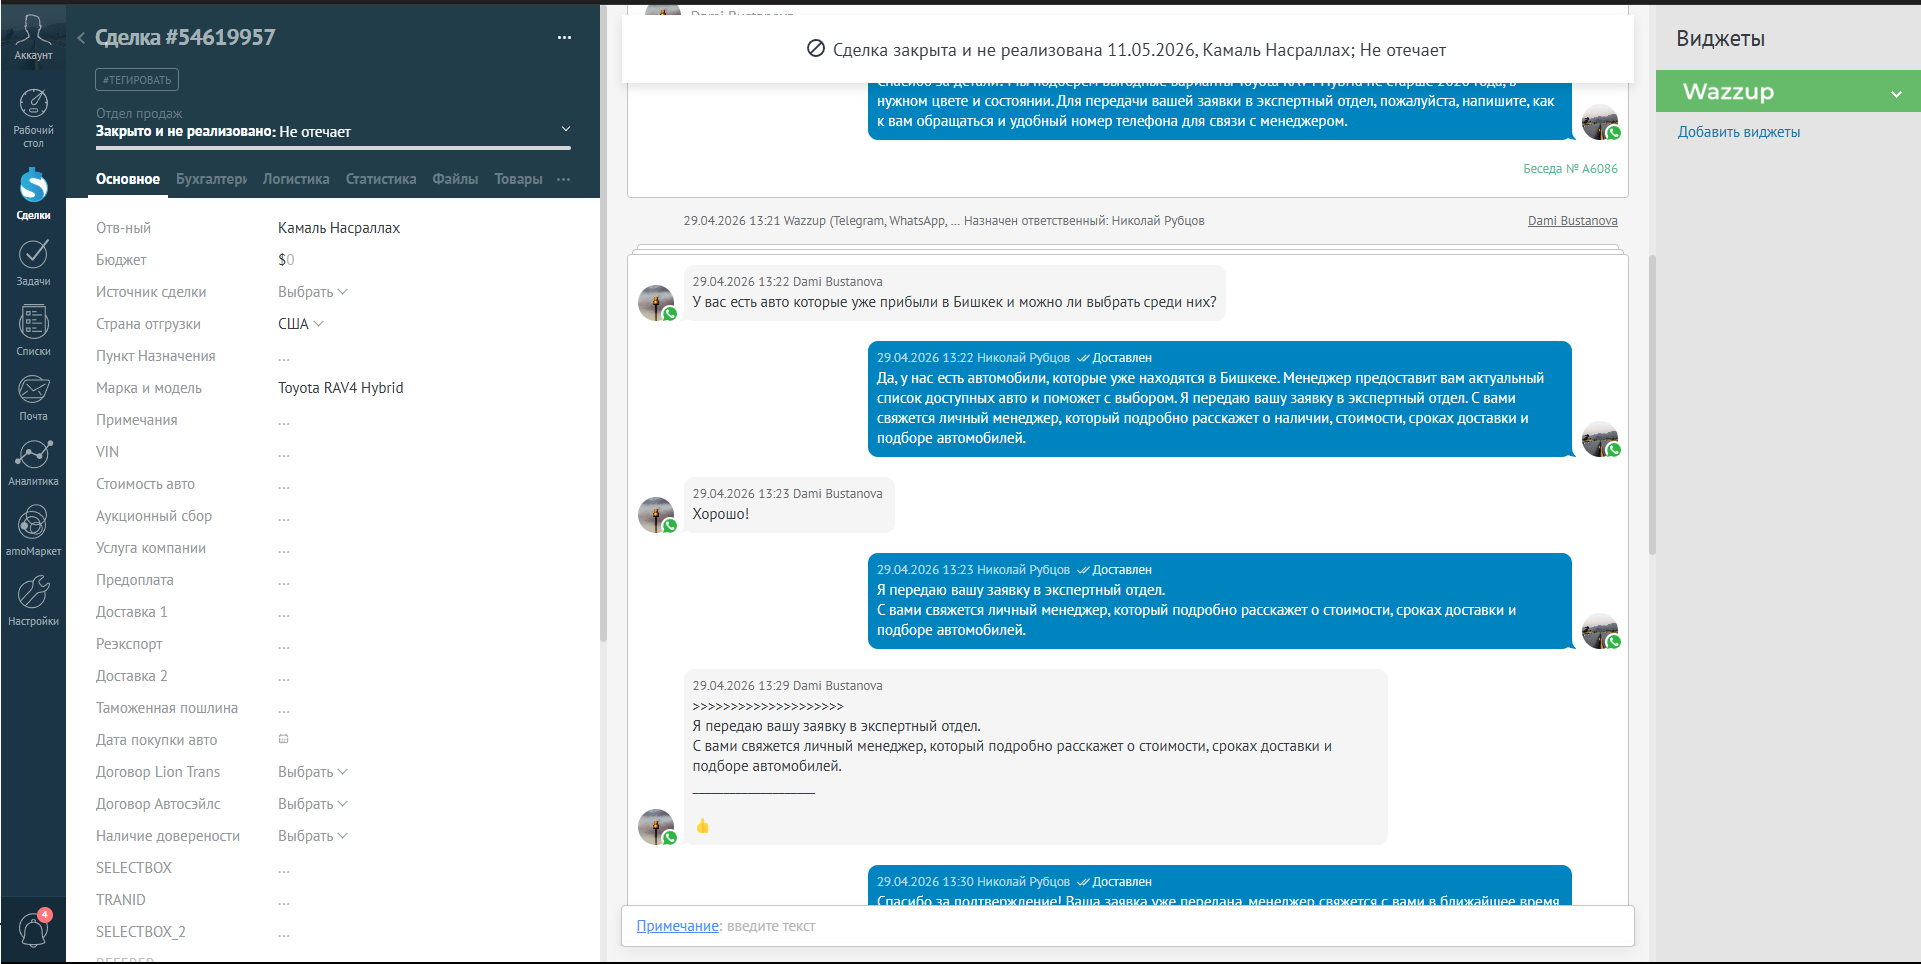Click the empty TRANID field value
The width and height of the screenshot is (1921, 964).
tap(284, 901)
